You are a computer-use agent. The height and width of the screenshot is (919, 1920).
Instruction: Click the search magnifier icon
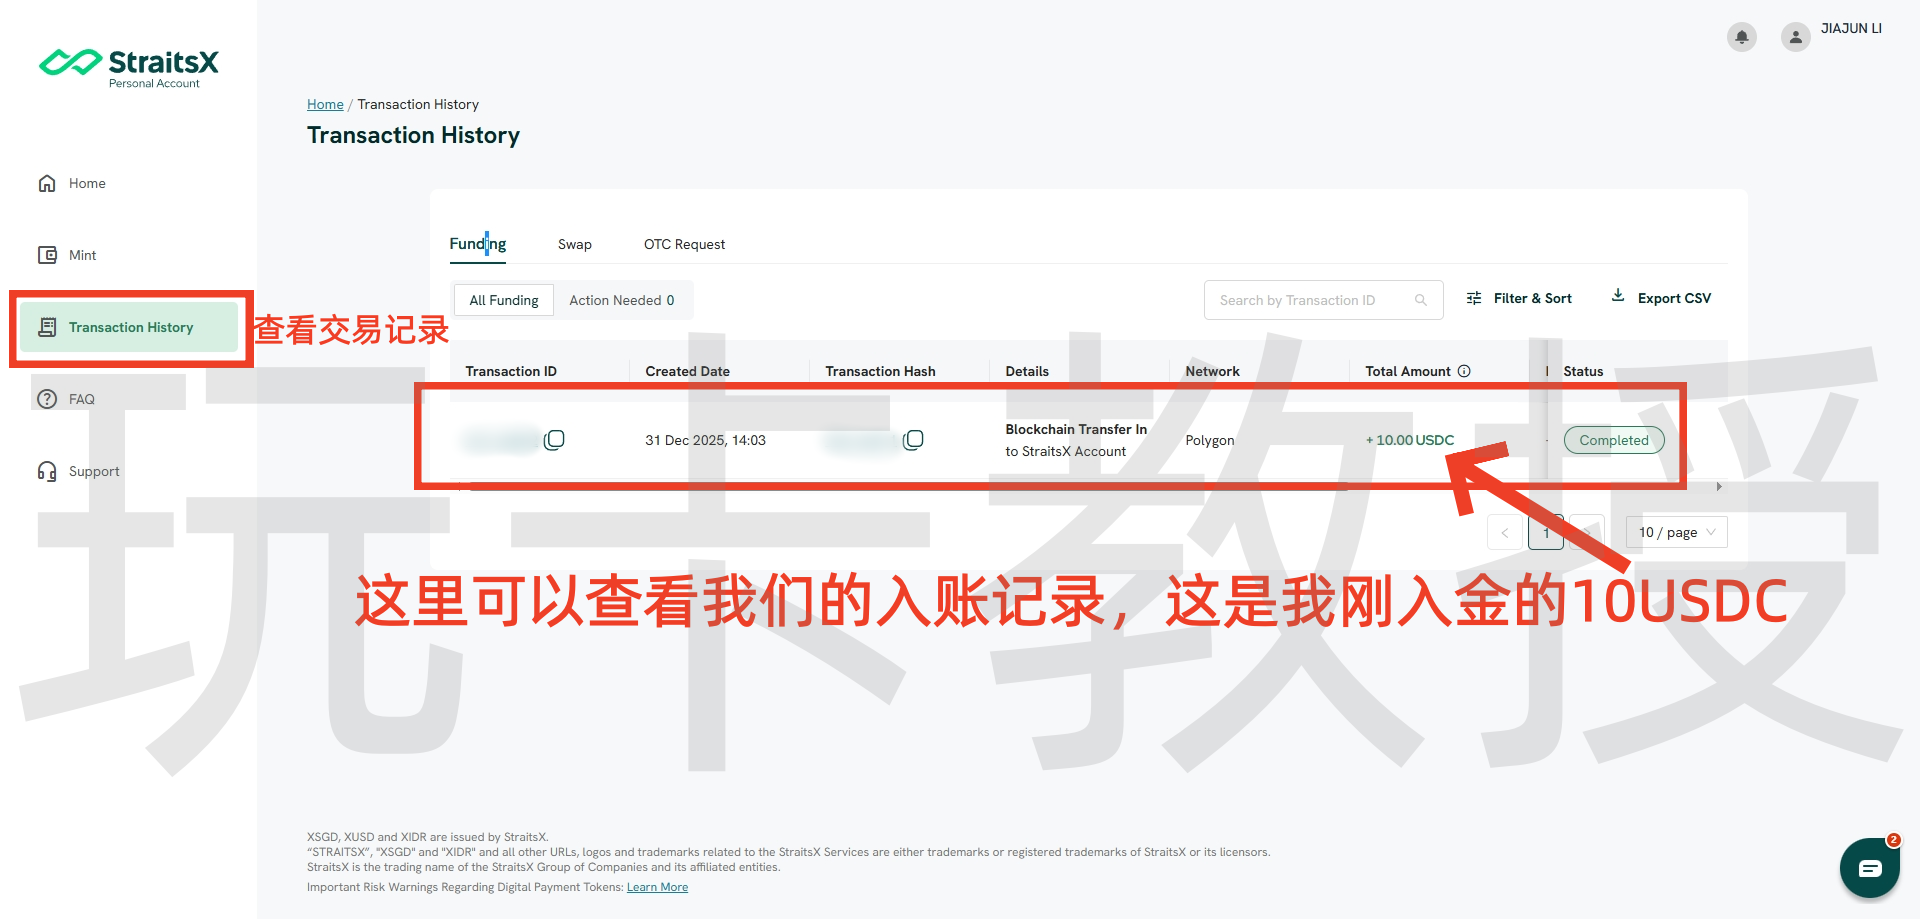[1420, 300]
